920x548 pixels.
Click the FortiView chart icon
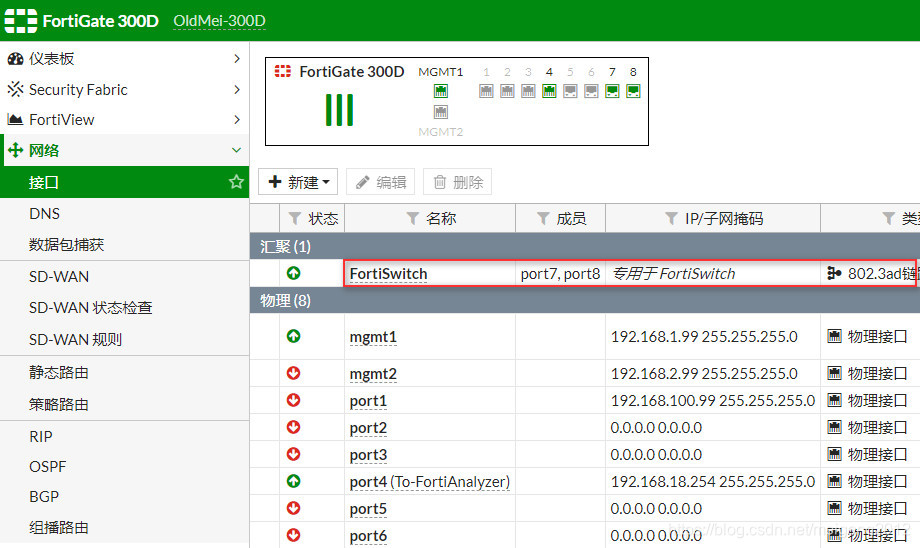(15, 120)
